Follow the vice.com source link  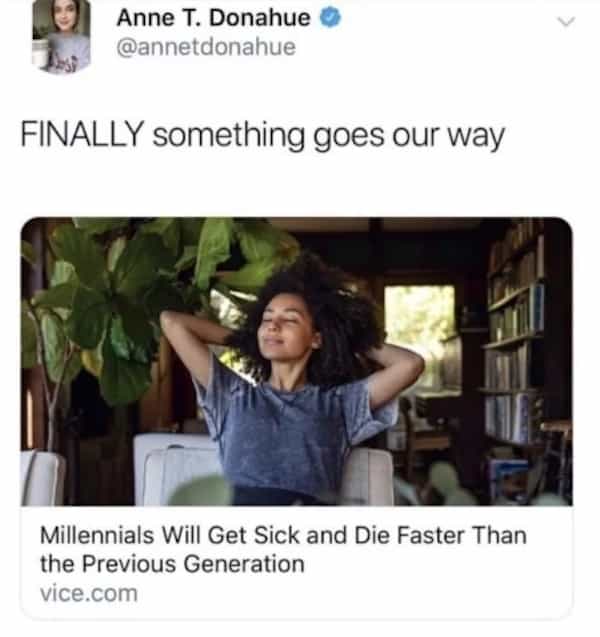(x=89, y=594)
